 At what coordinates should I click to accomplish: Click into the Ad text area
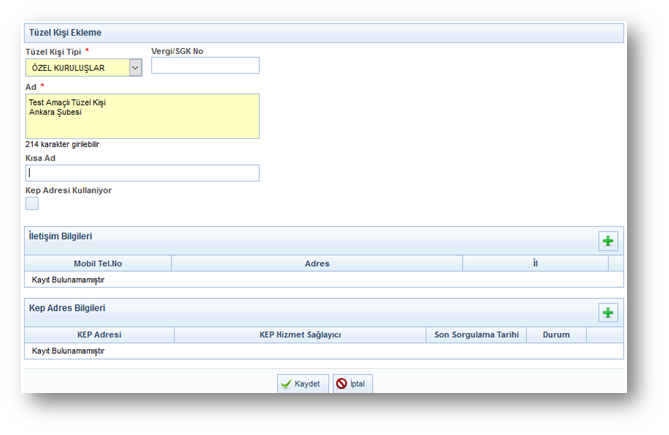tap(142, 116)
